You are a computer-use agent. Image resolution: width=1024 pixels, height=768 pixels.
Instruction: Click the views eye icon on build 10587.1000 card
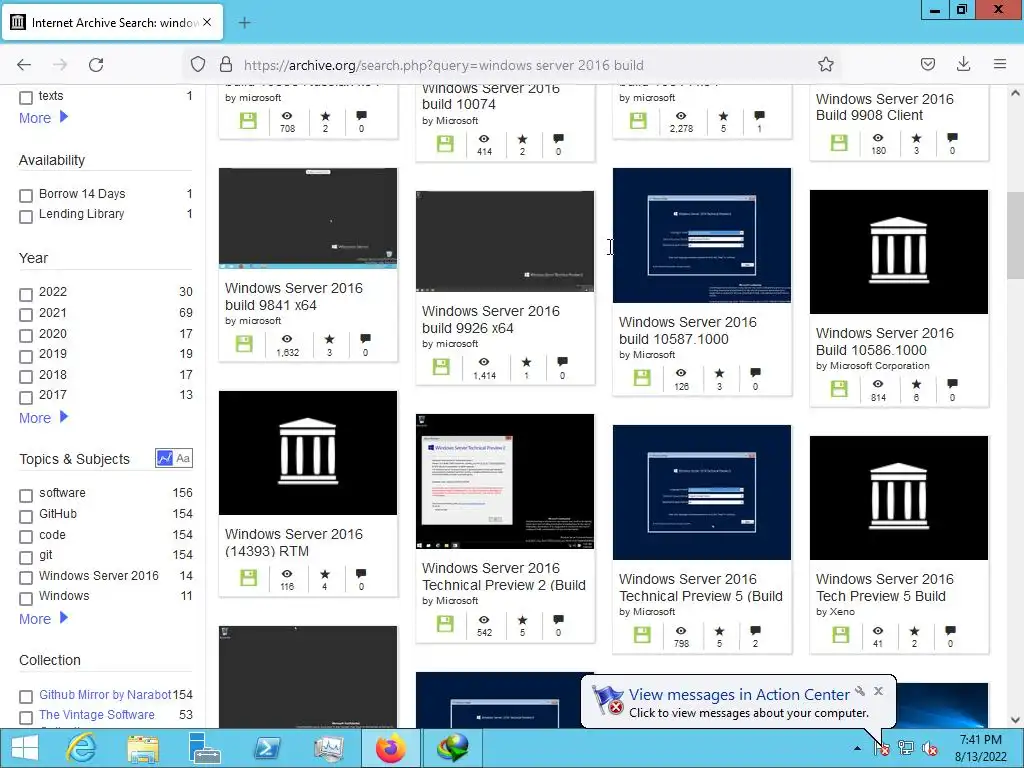coord(681,373)
